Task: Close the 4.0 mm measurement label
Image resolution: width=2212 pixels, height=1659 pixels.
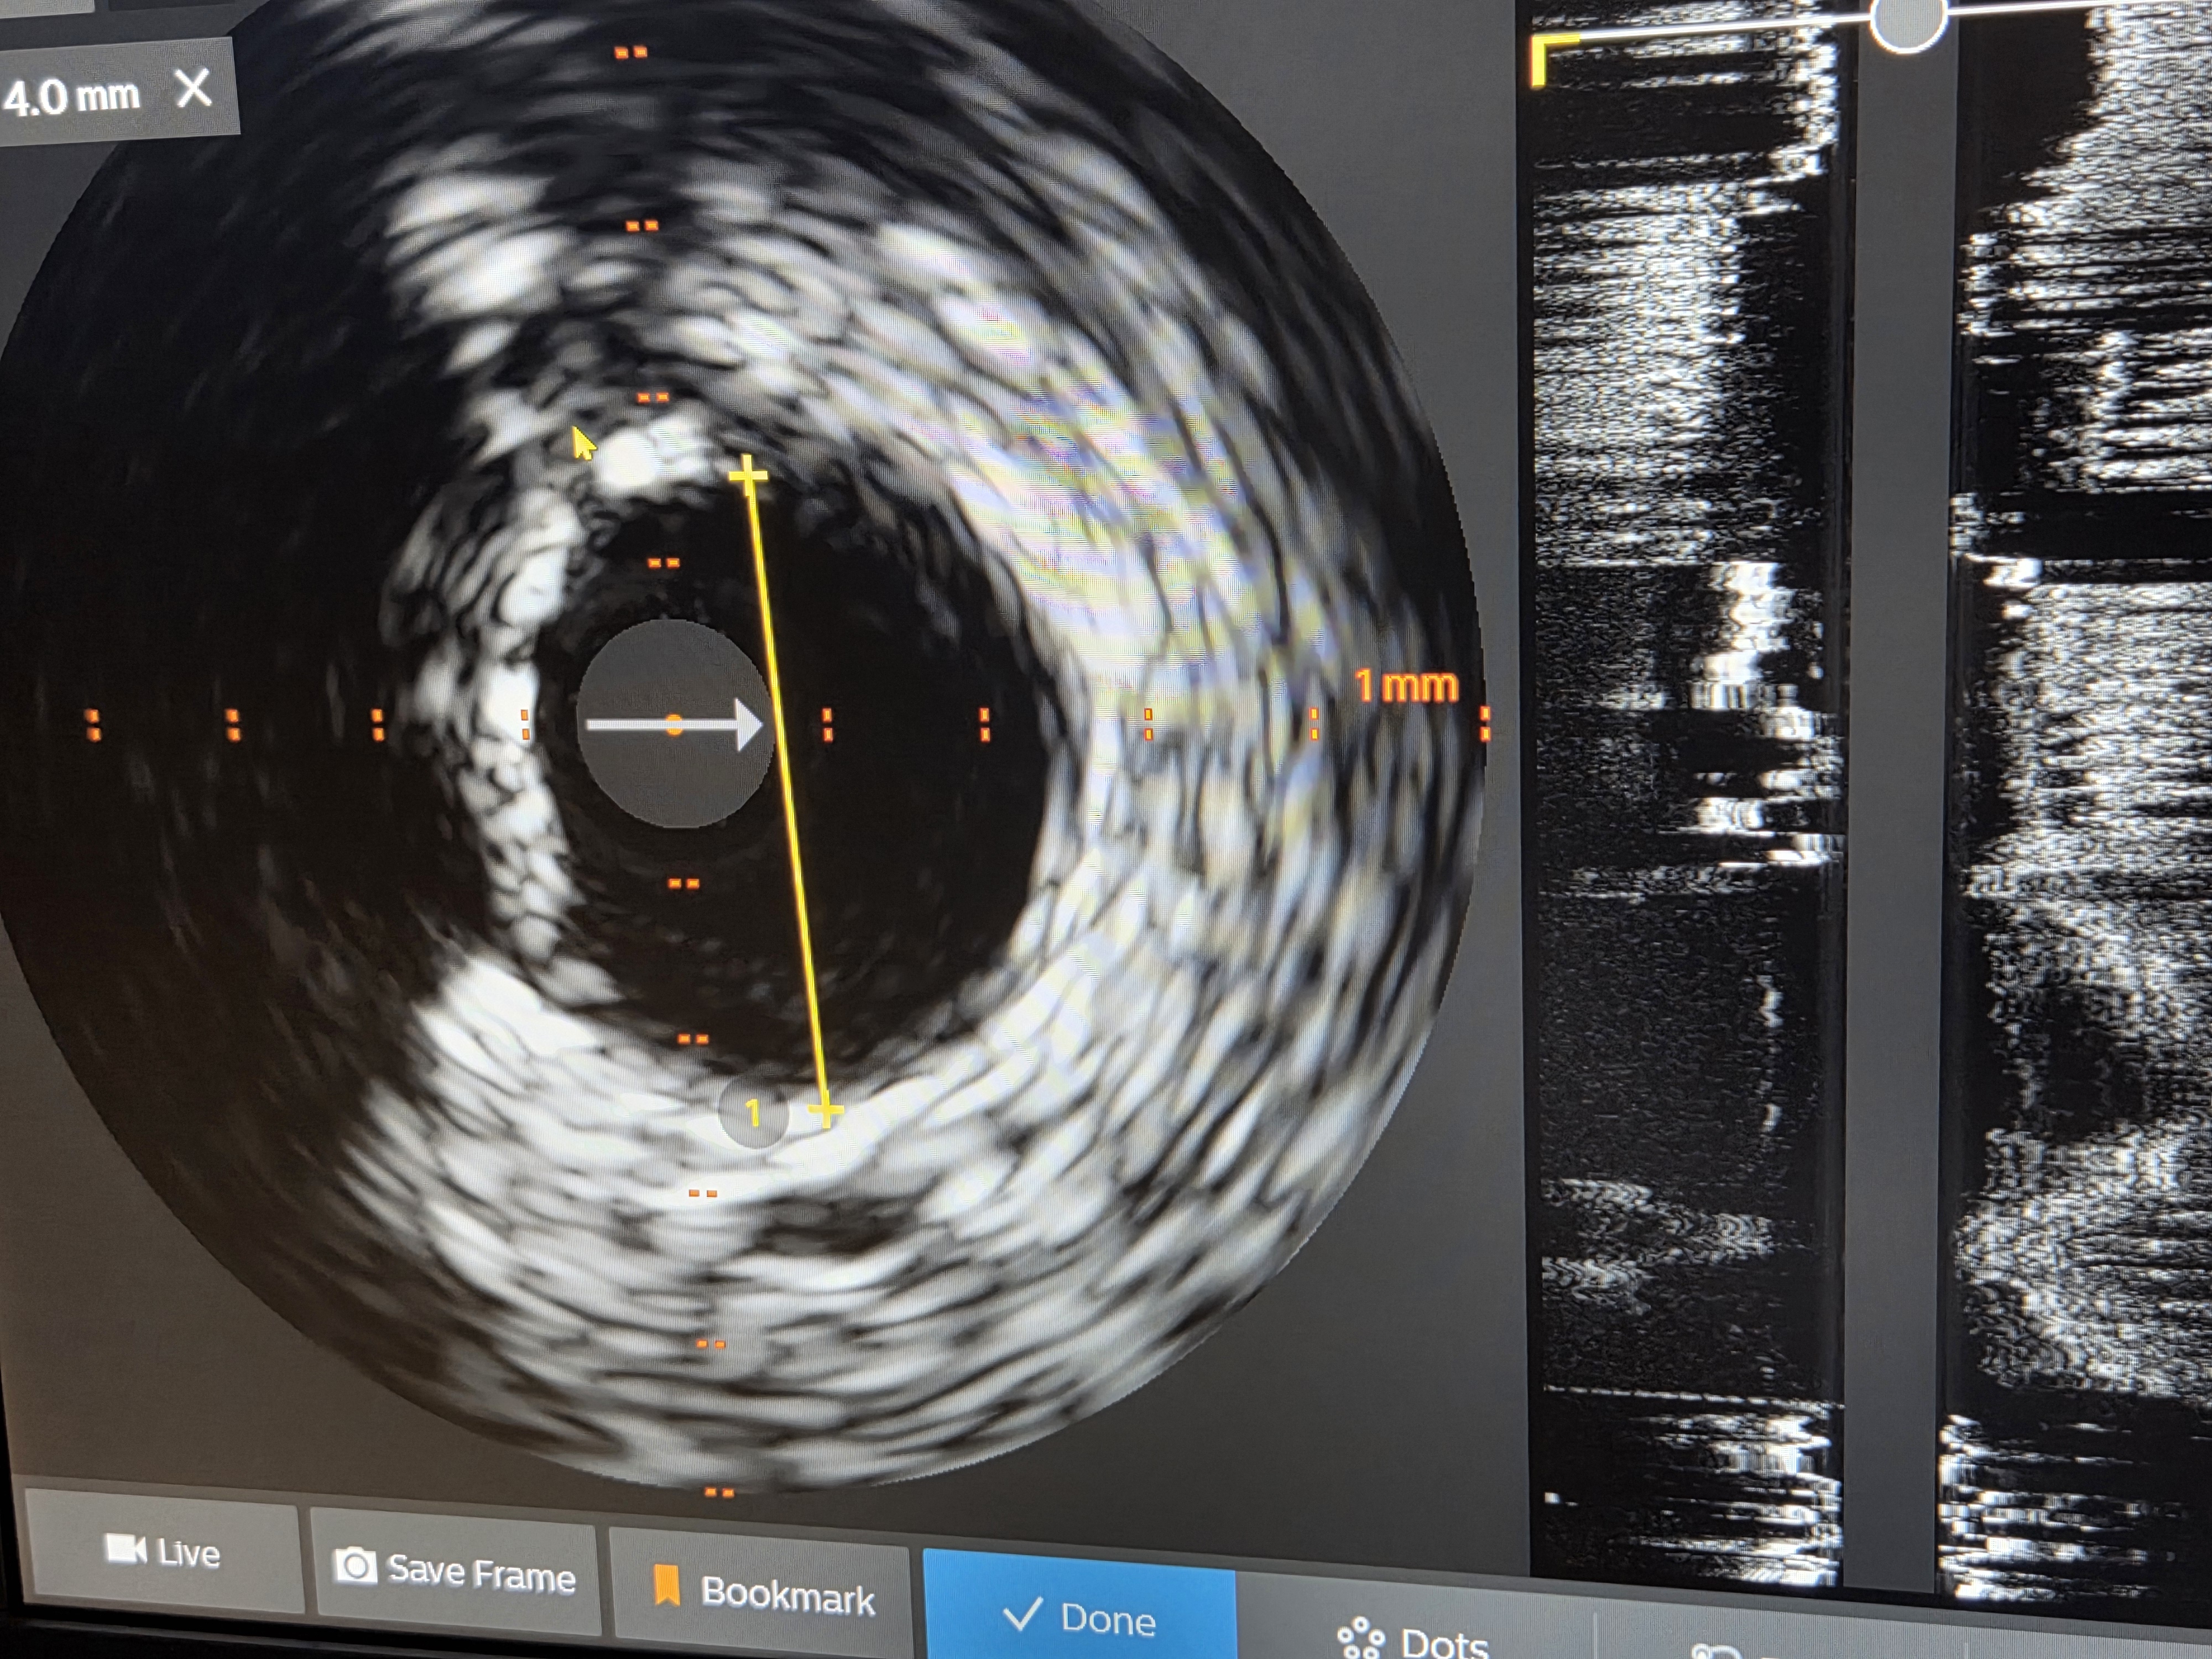Action: (193, 88)
